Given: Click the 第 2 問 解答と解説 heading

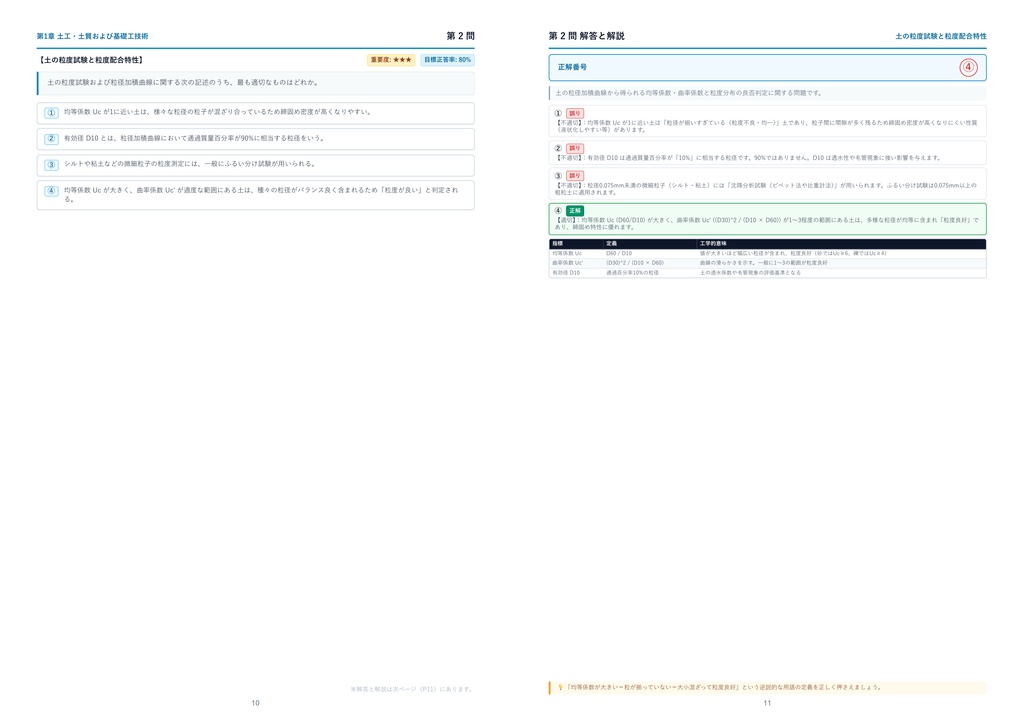Looking at the screenshot, I should [586, 36].
